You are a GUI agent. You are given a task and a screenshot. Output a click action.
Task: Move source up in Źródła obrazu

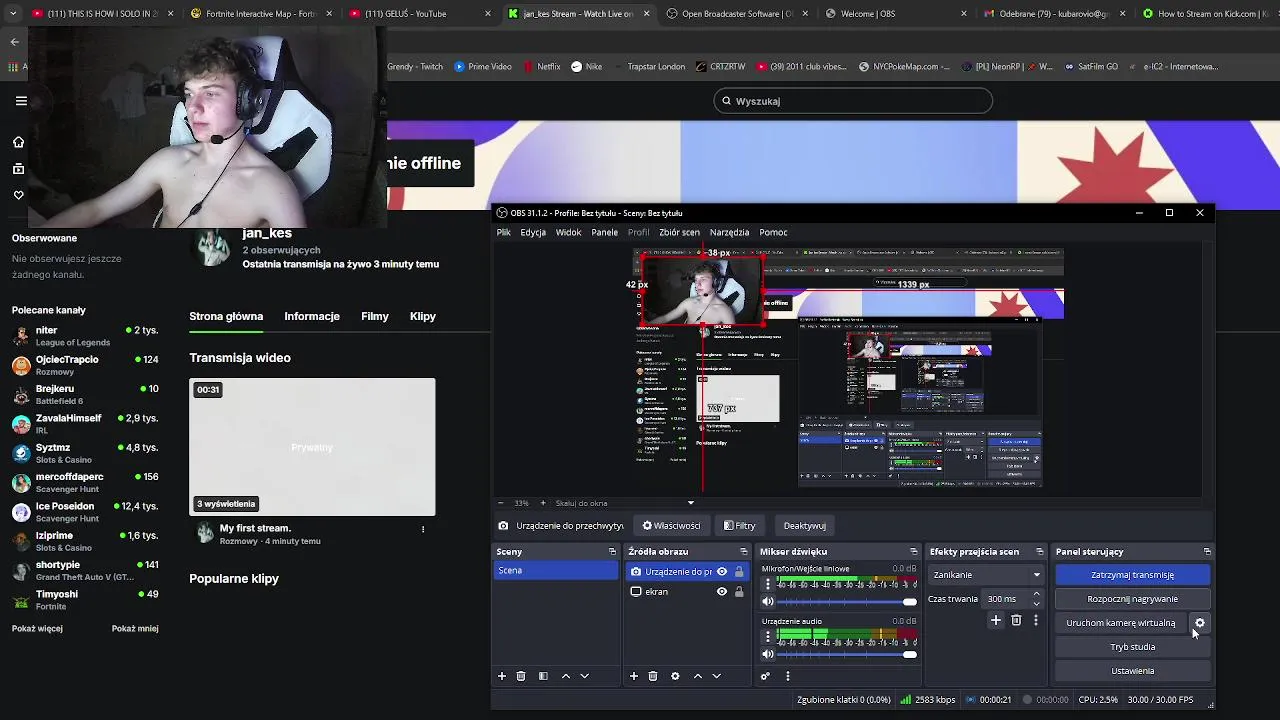coord(698,676)
